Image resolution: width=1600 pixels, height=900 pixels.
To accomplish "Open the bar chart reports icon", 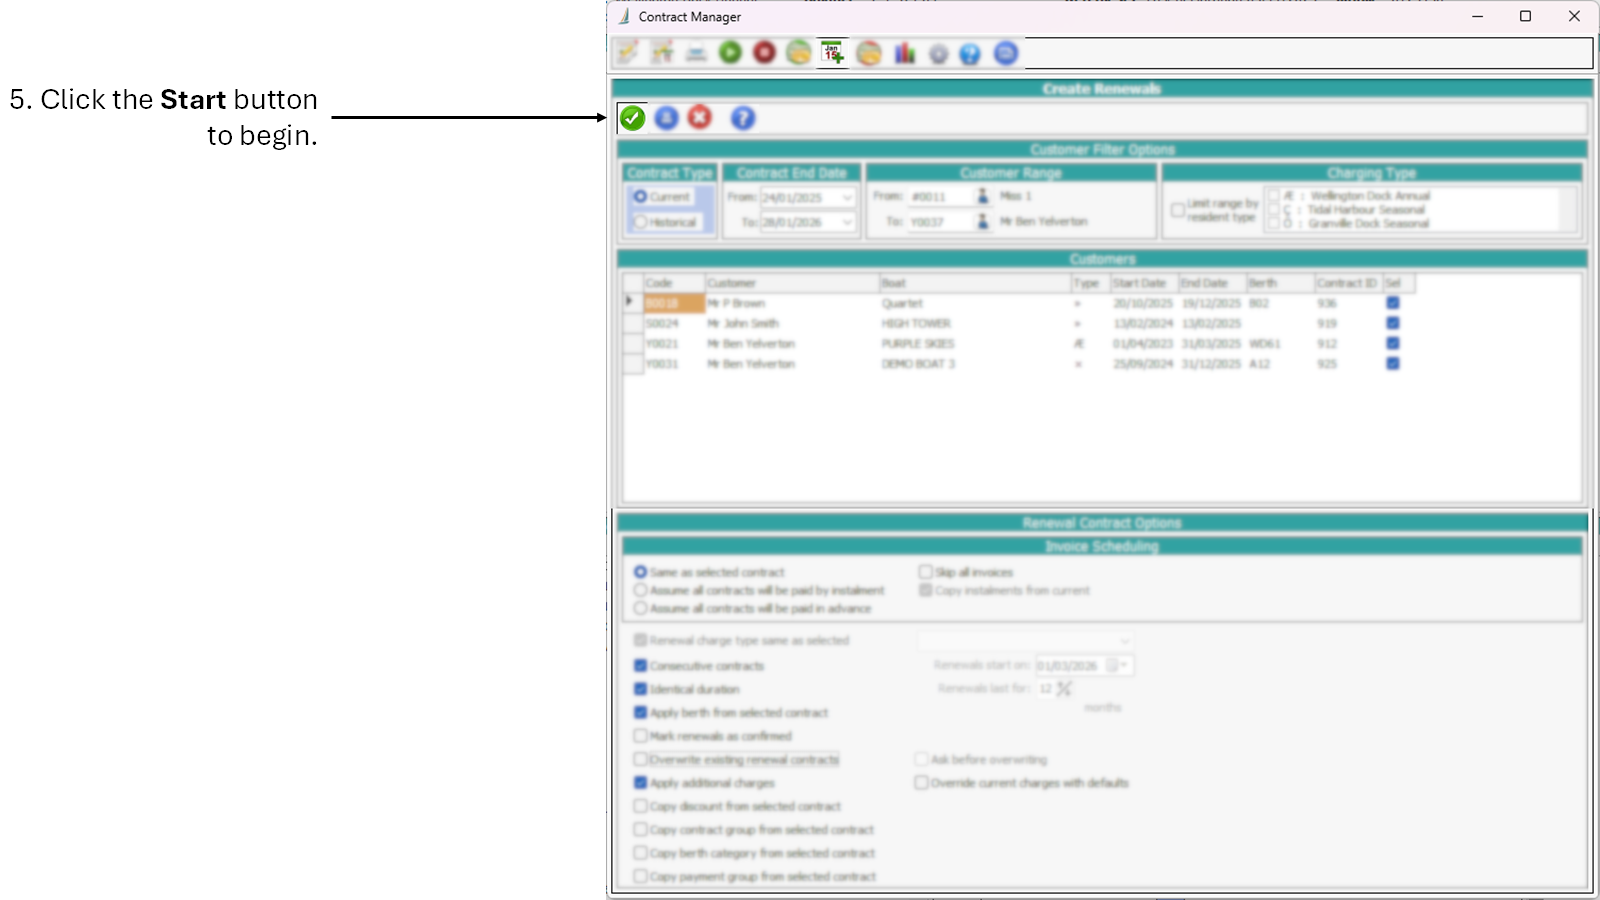I will click(904, 53).
